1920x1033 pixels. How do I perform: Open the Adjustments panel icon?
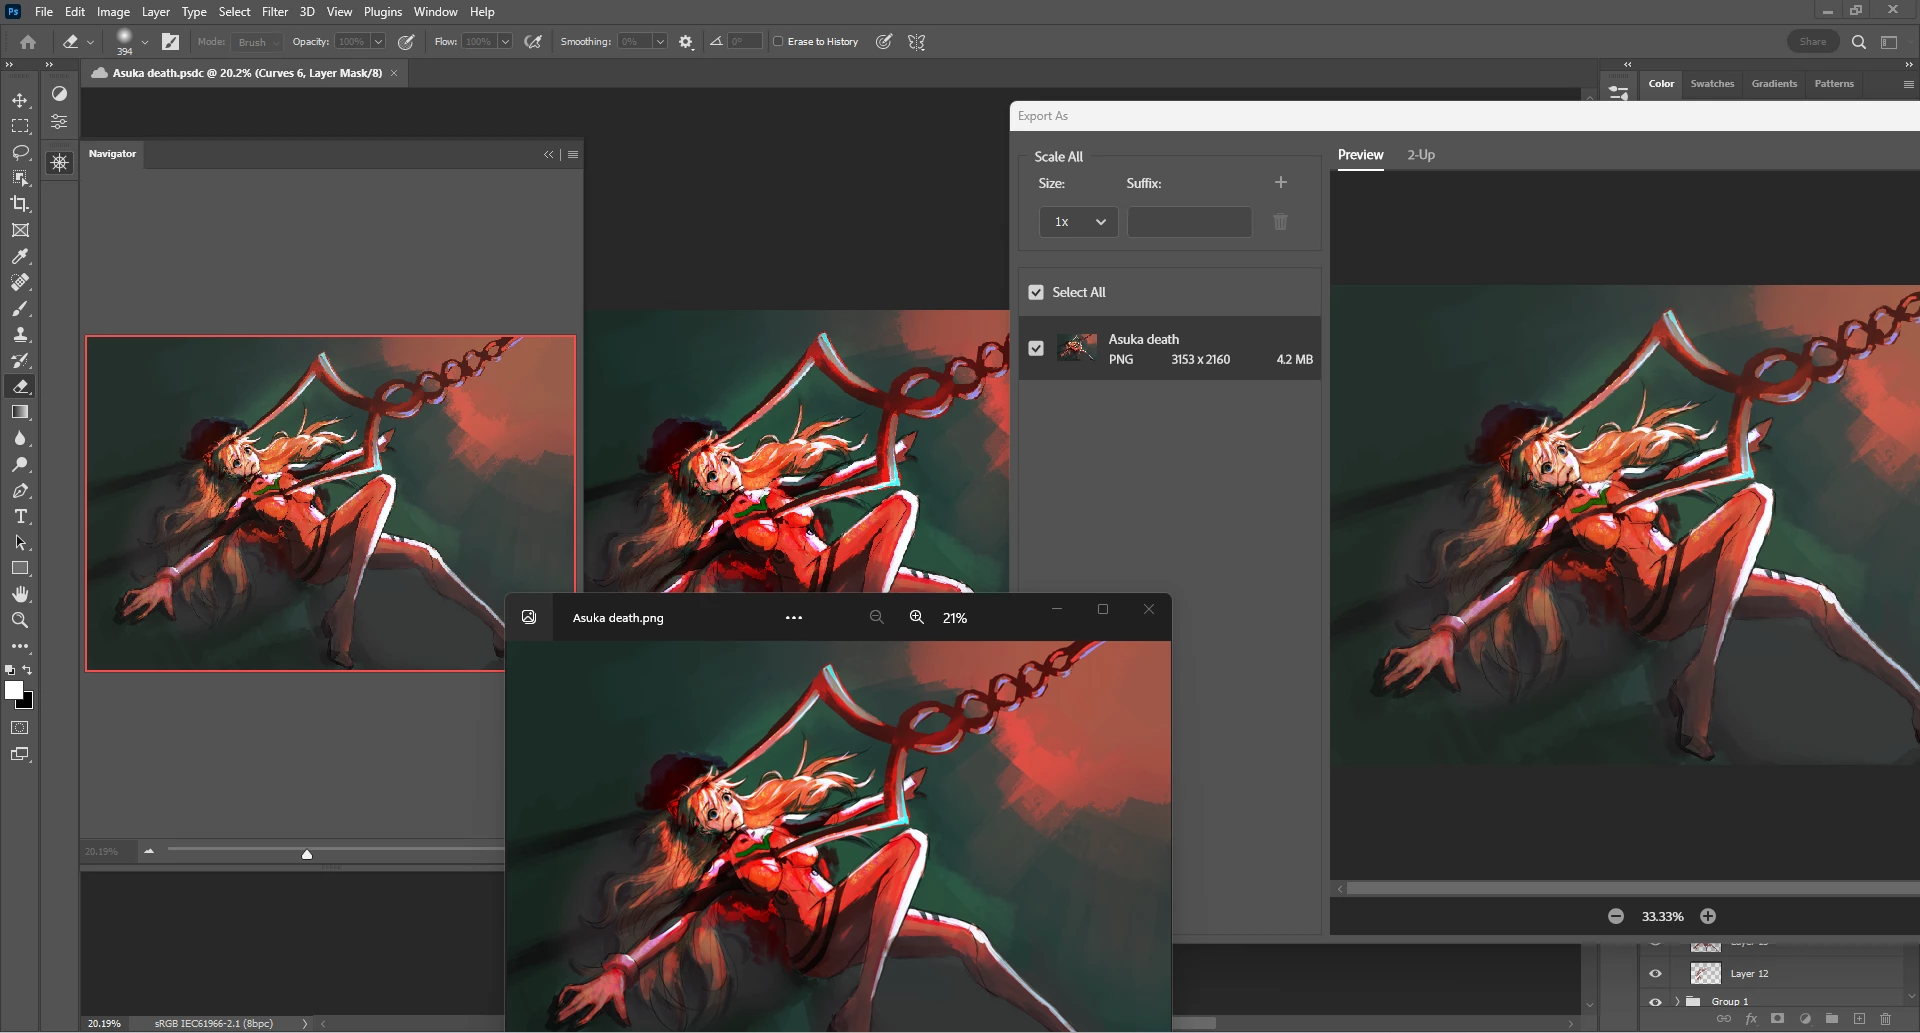pyautogui.click(x=60, y=93)
